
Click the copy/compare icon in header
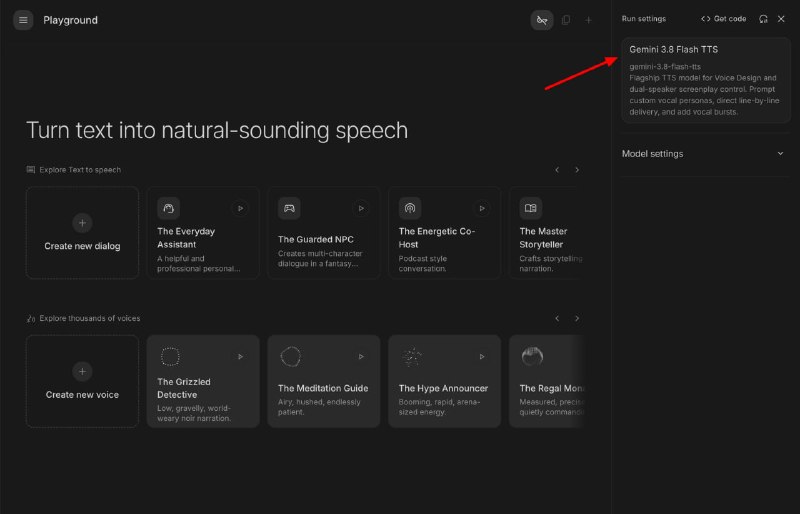(566, 20)
